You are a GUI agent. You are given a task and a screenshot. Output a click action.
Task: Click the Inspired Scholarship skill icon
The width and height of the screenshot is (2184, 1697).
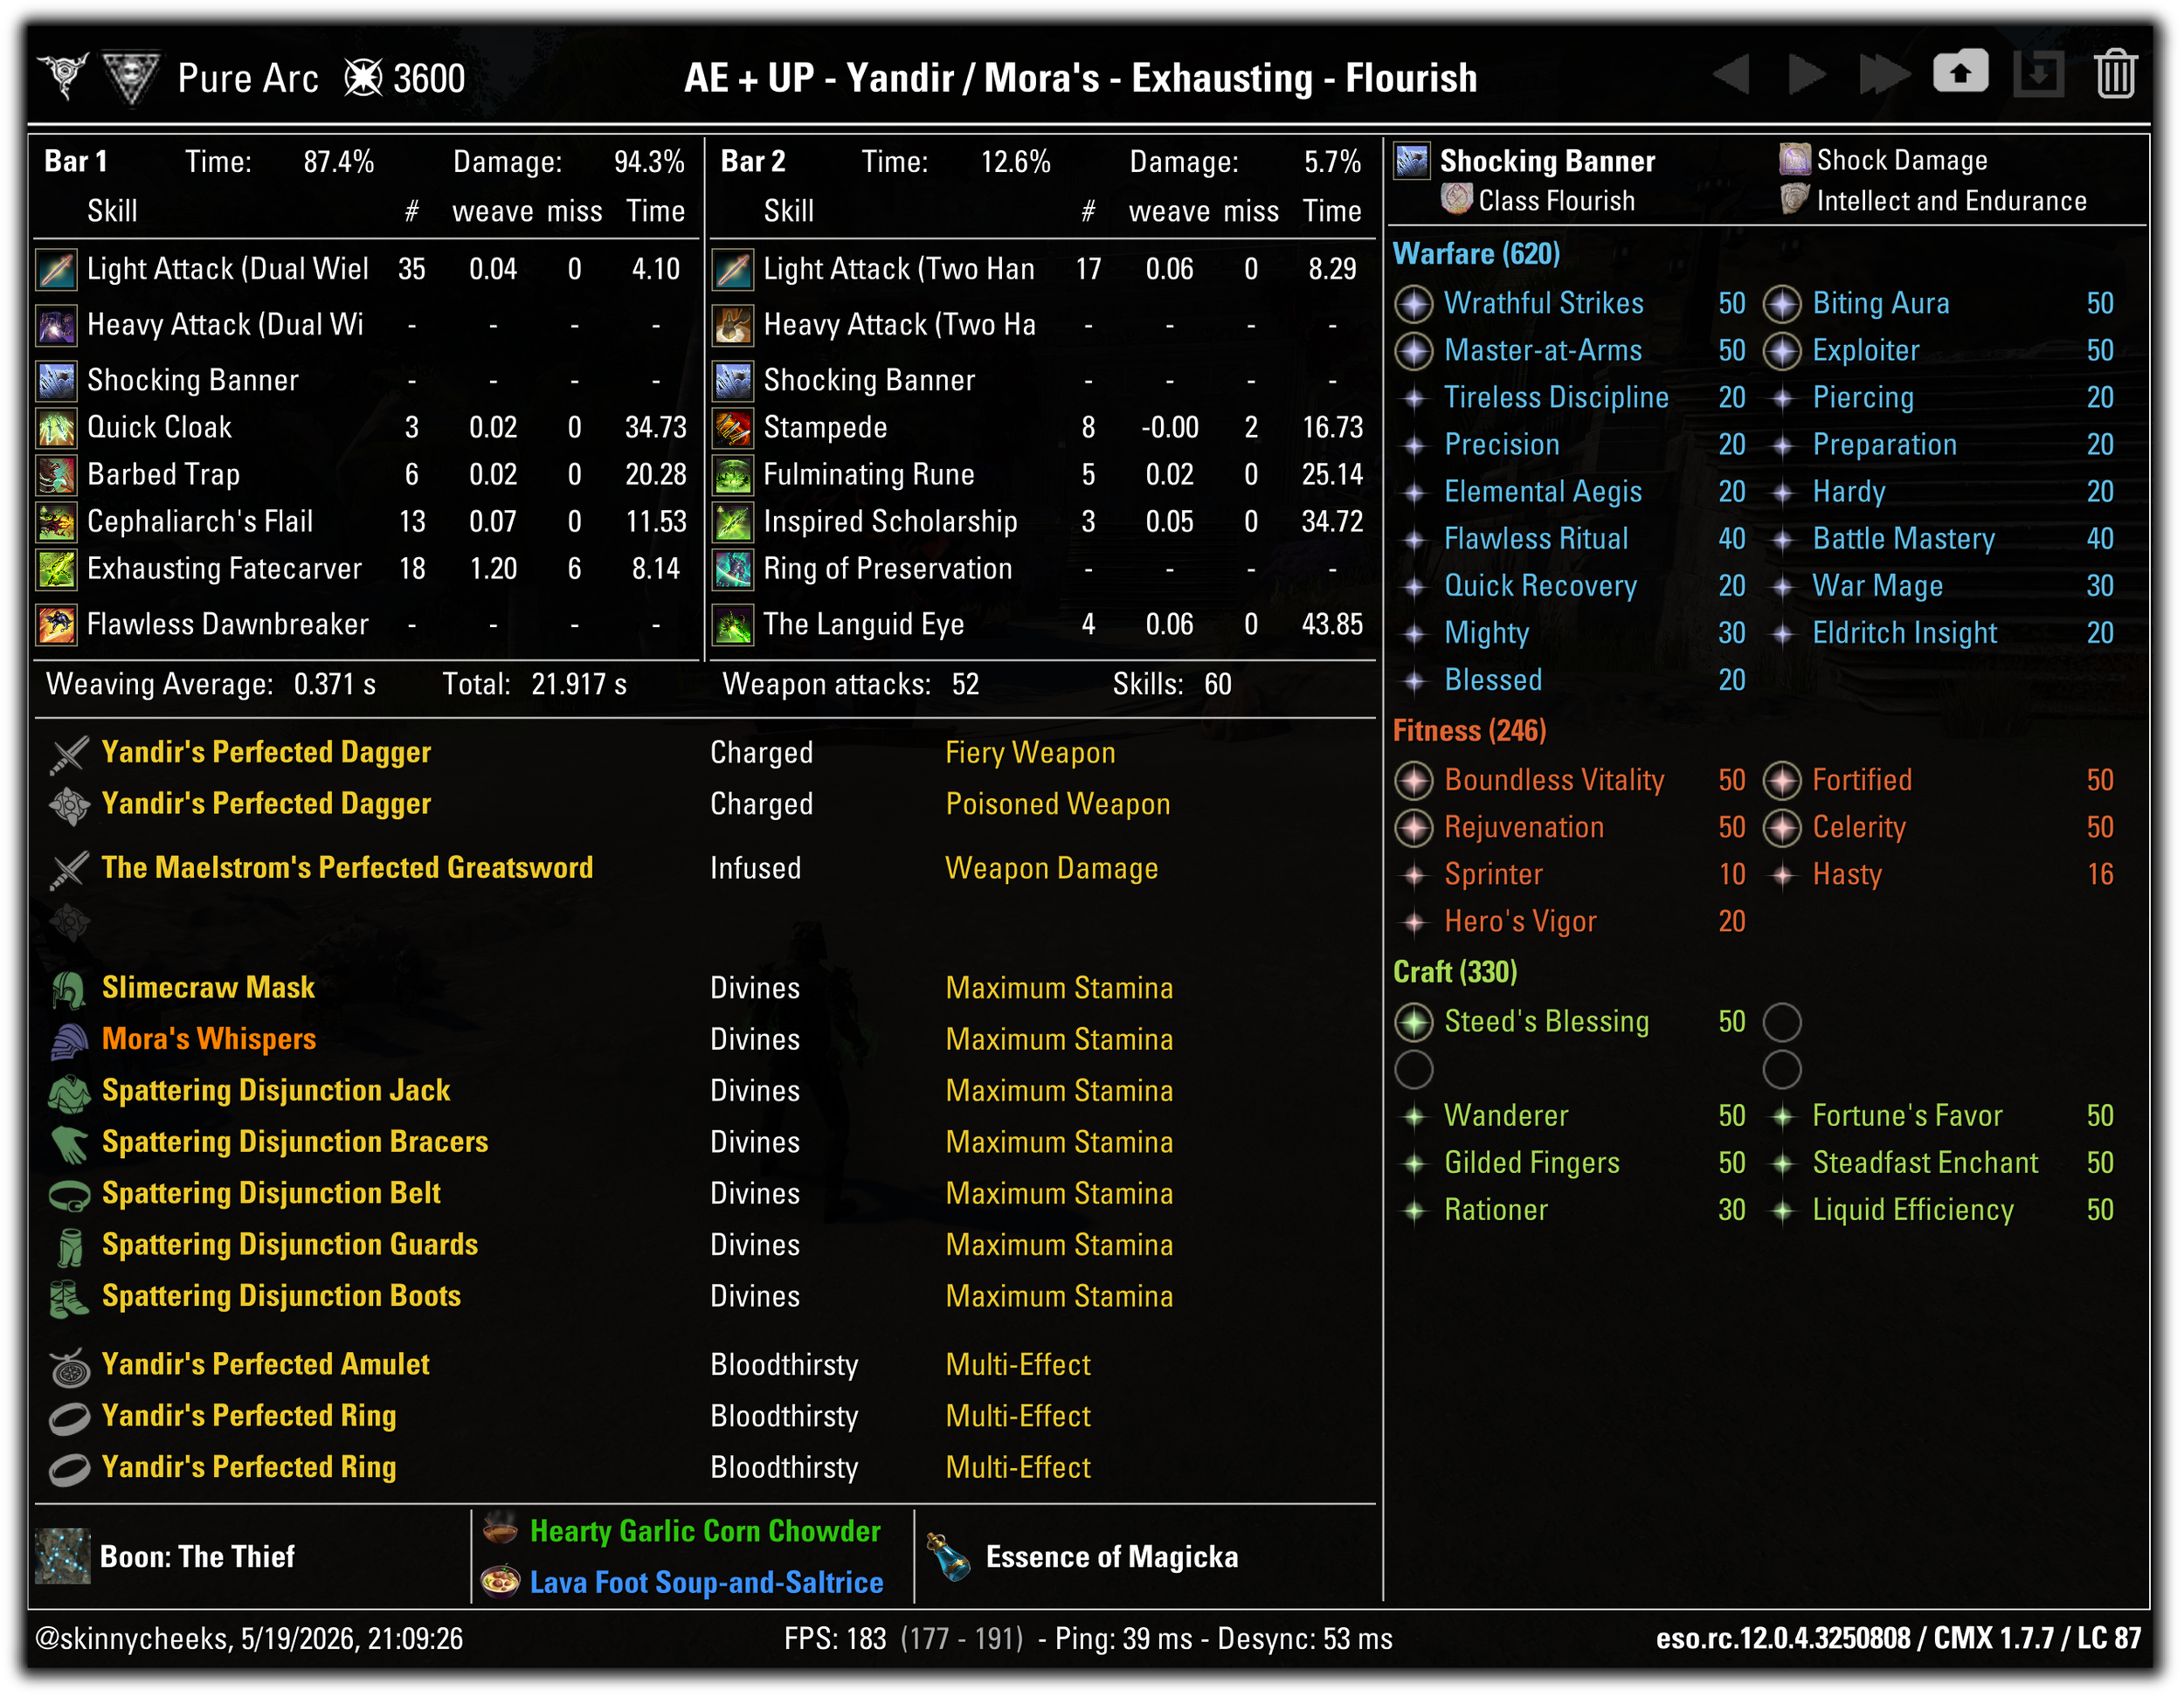pyautogui.click(x=733, y=522)
